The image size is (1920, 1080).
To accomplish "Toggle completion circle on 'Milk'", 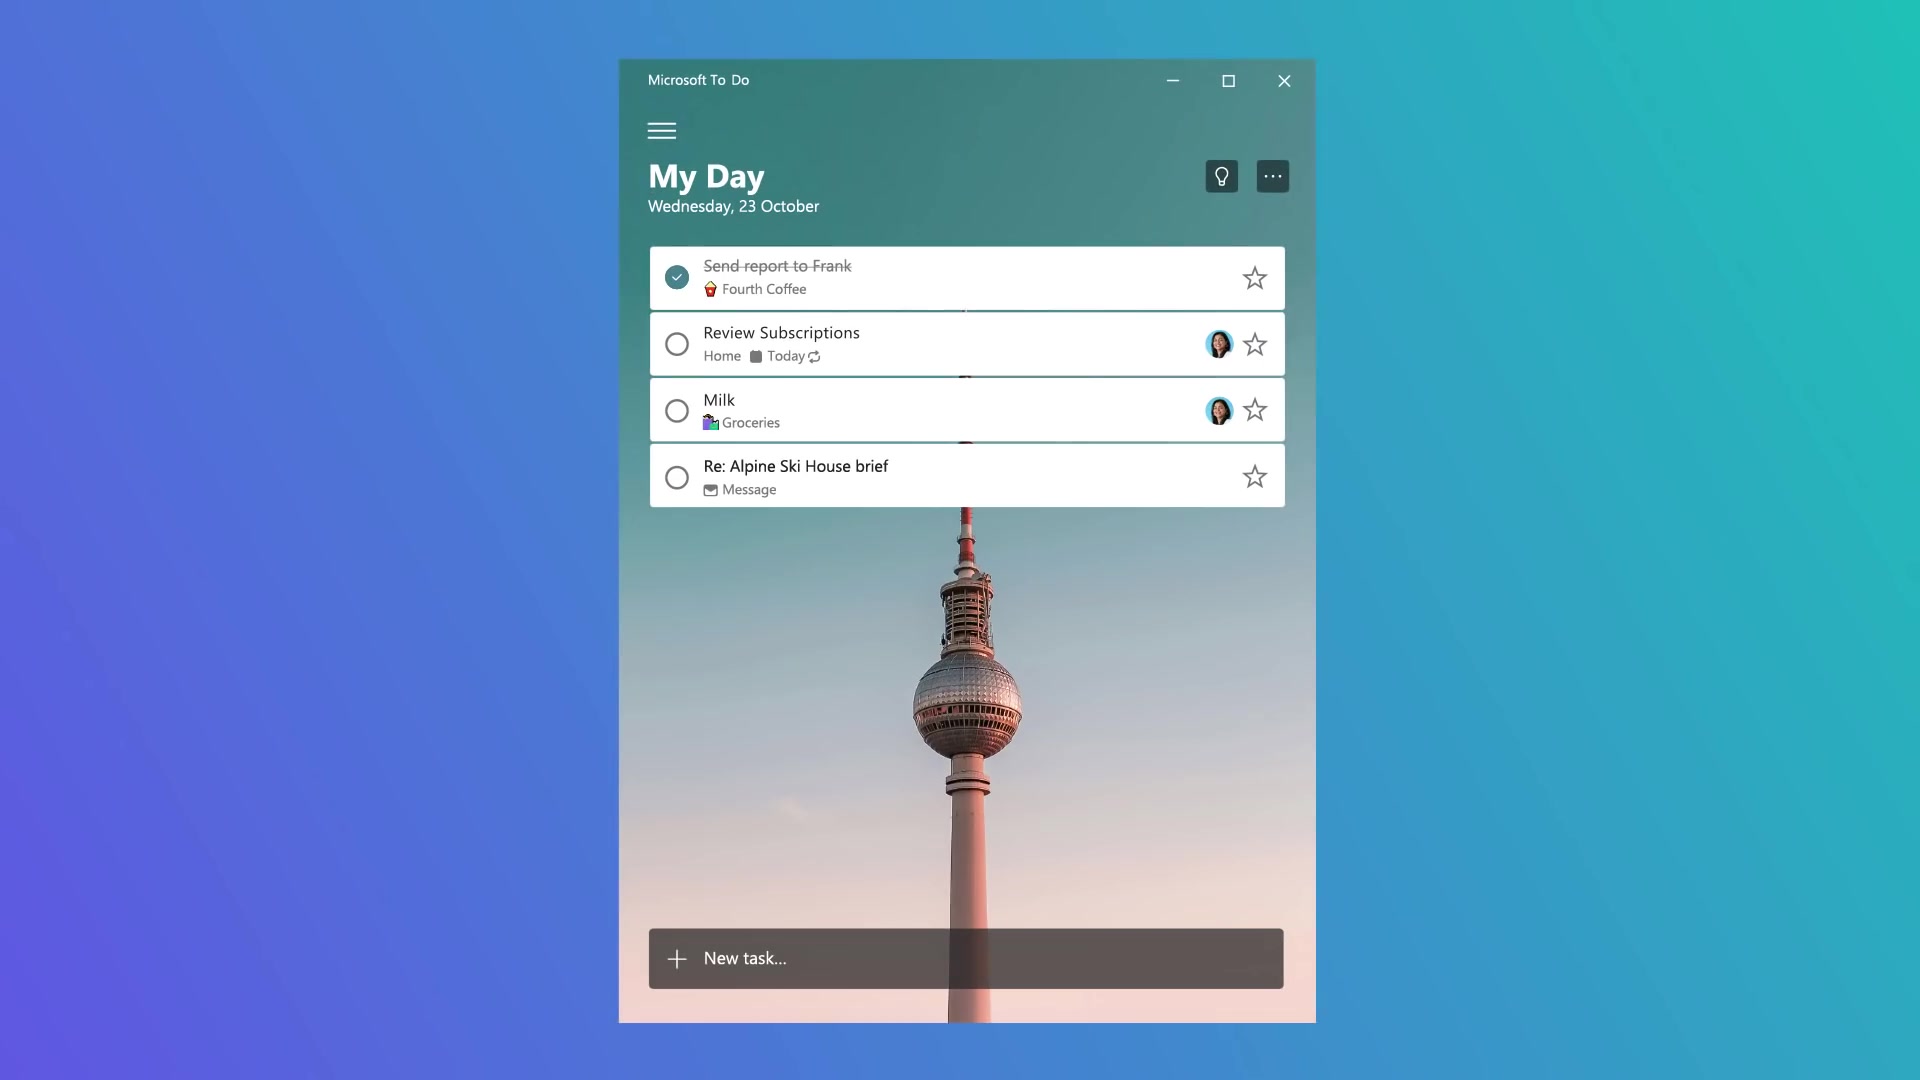I will pyautogui.click(x=676, y=409).
